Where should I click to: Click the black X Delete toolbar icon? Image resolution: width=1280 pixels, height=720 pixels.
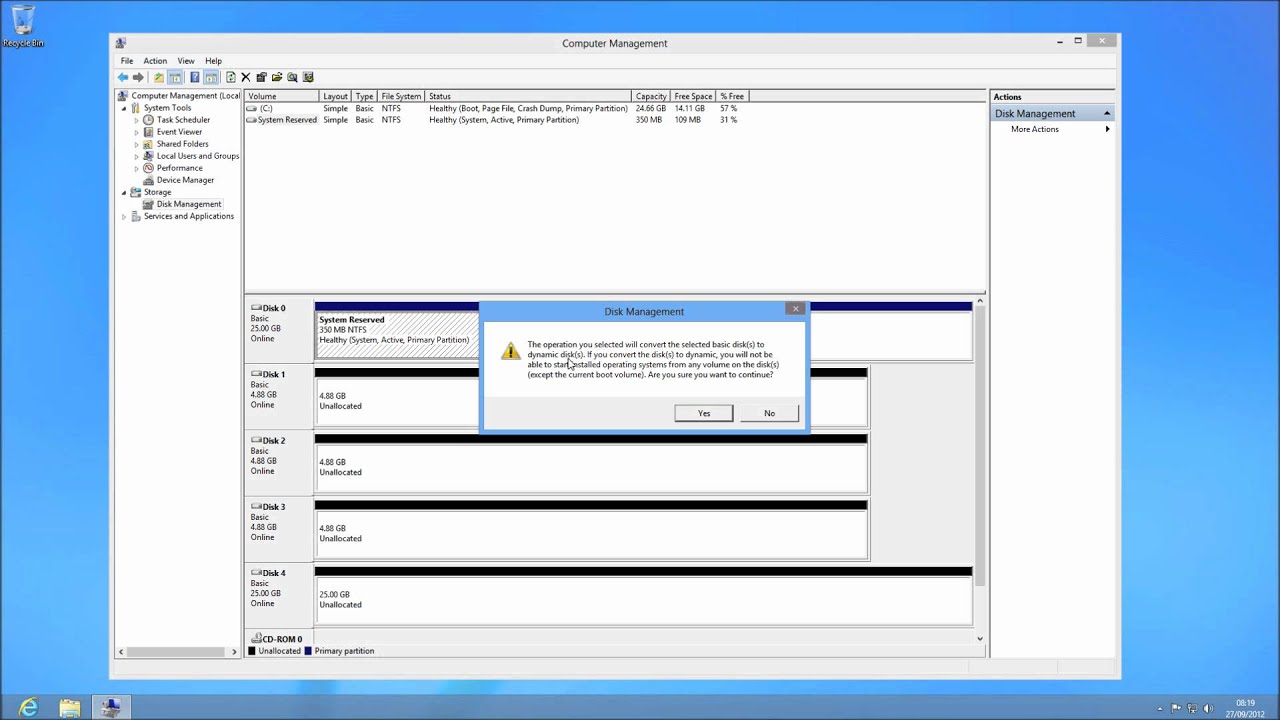(x=246, y=77)
